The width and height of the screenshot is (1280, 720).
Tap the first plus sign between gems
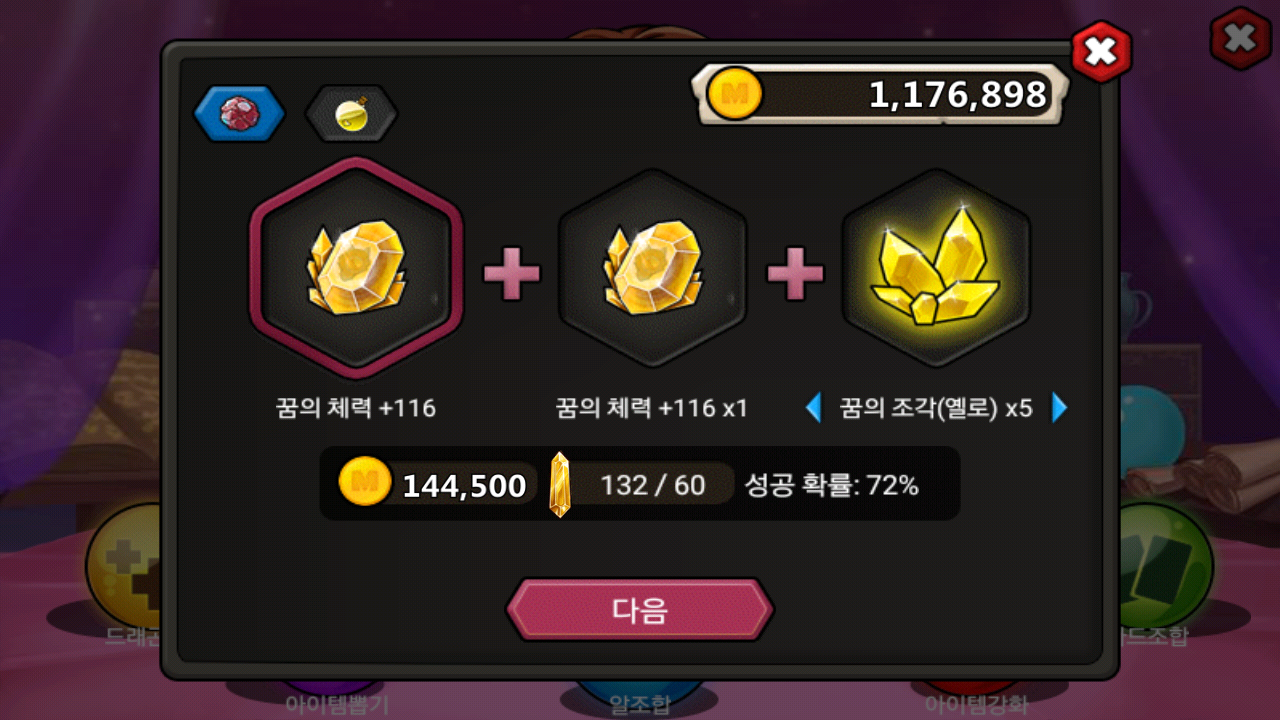pyautogui.click(x=512, y=273)
